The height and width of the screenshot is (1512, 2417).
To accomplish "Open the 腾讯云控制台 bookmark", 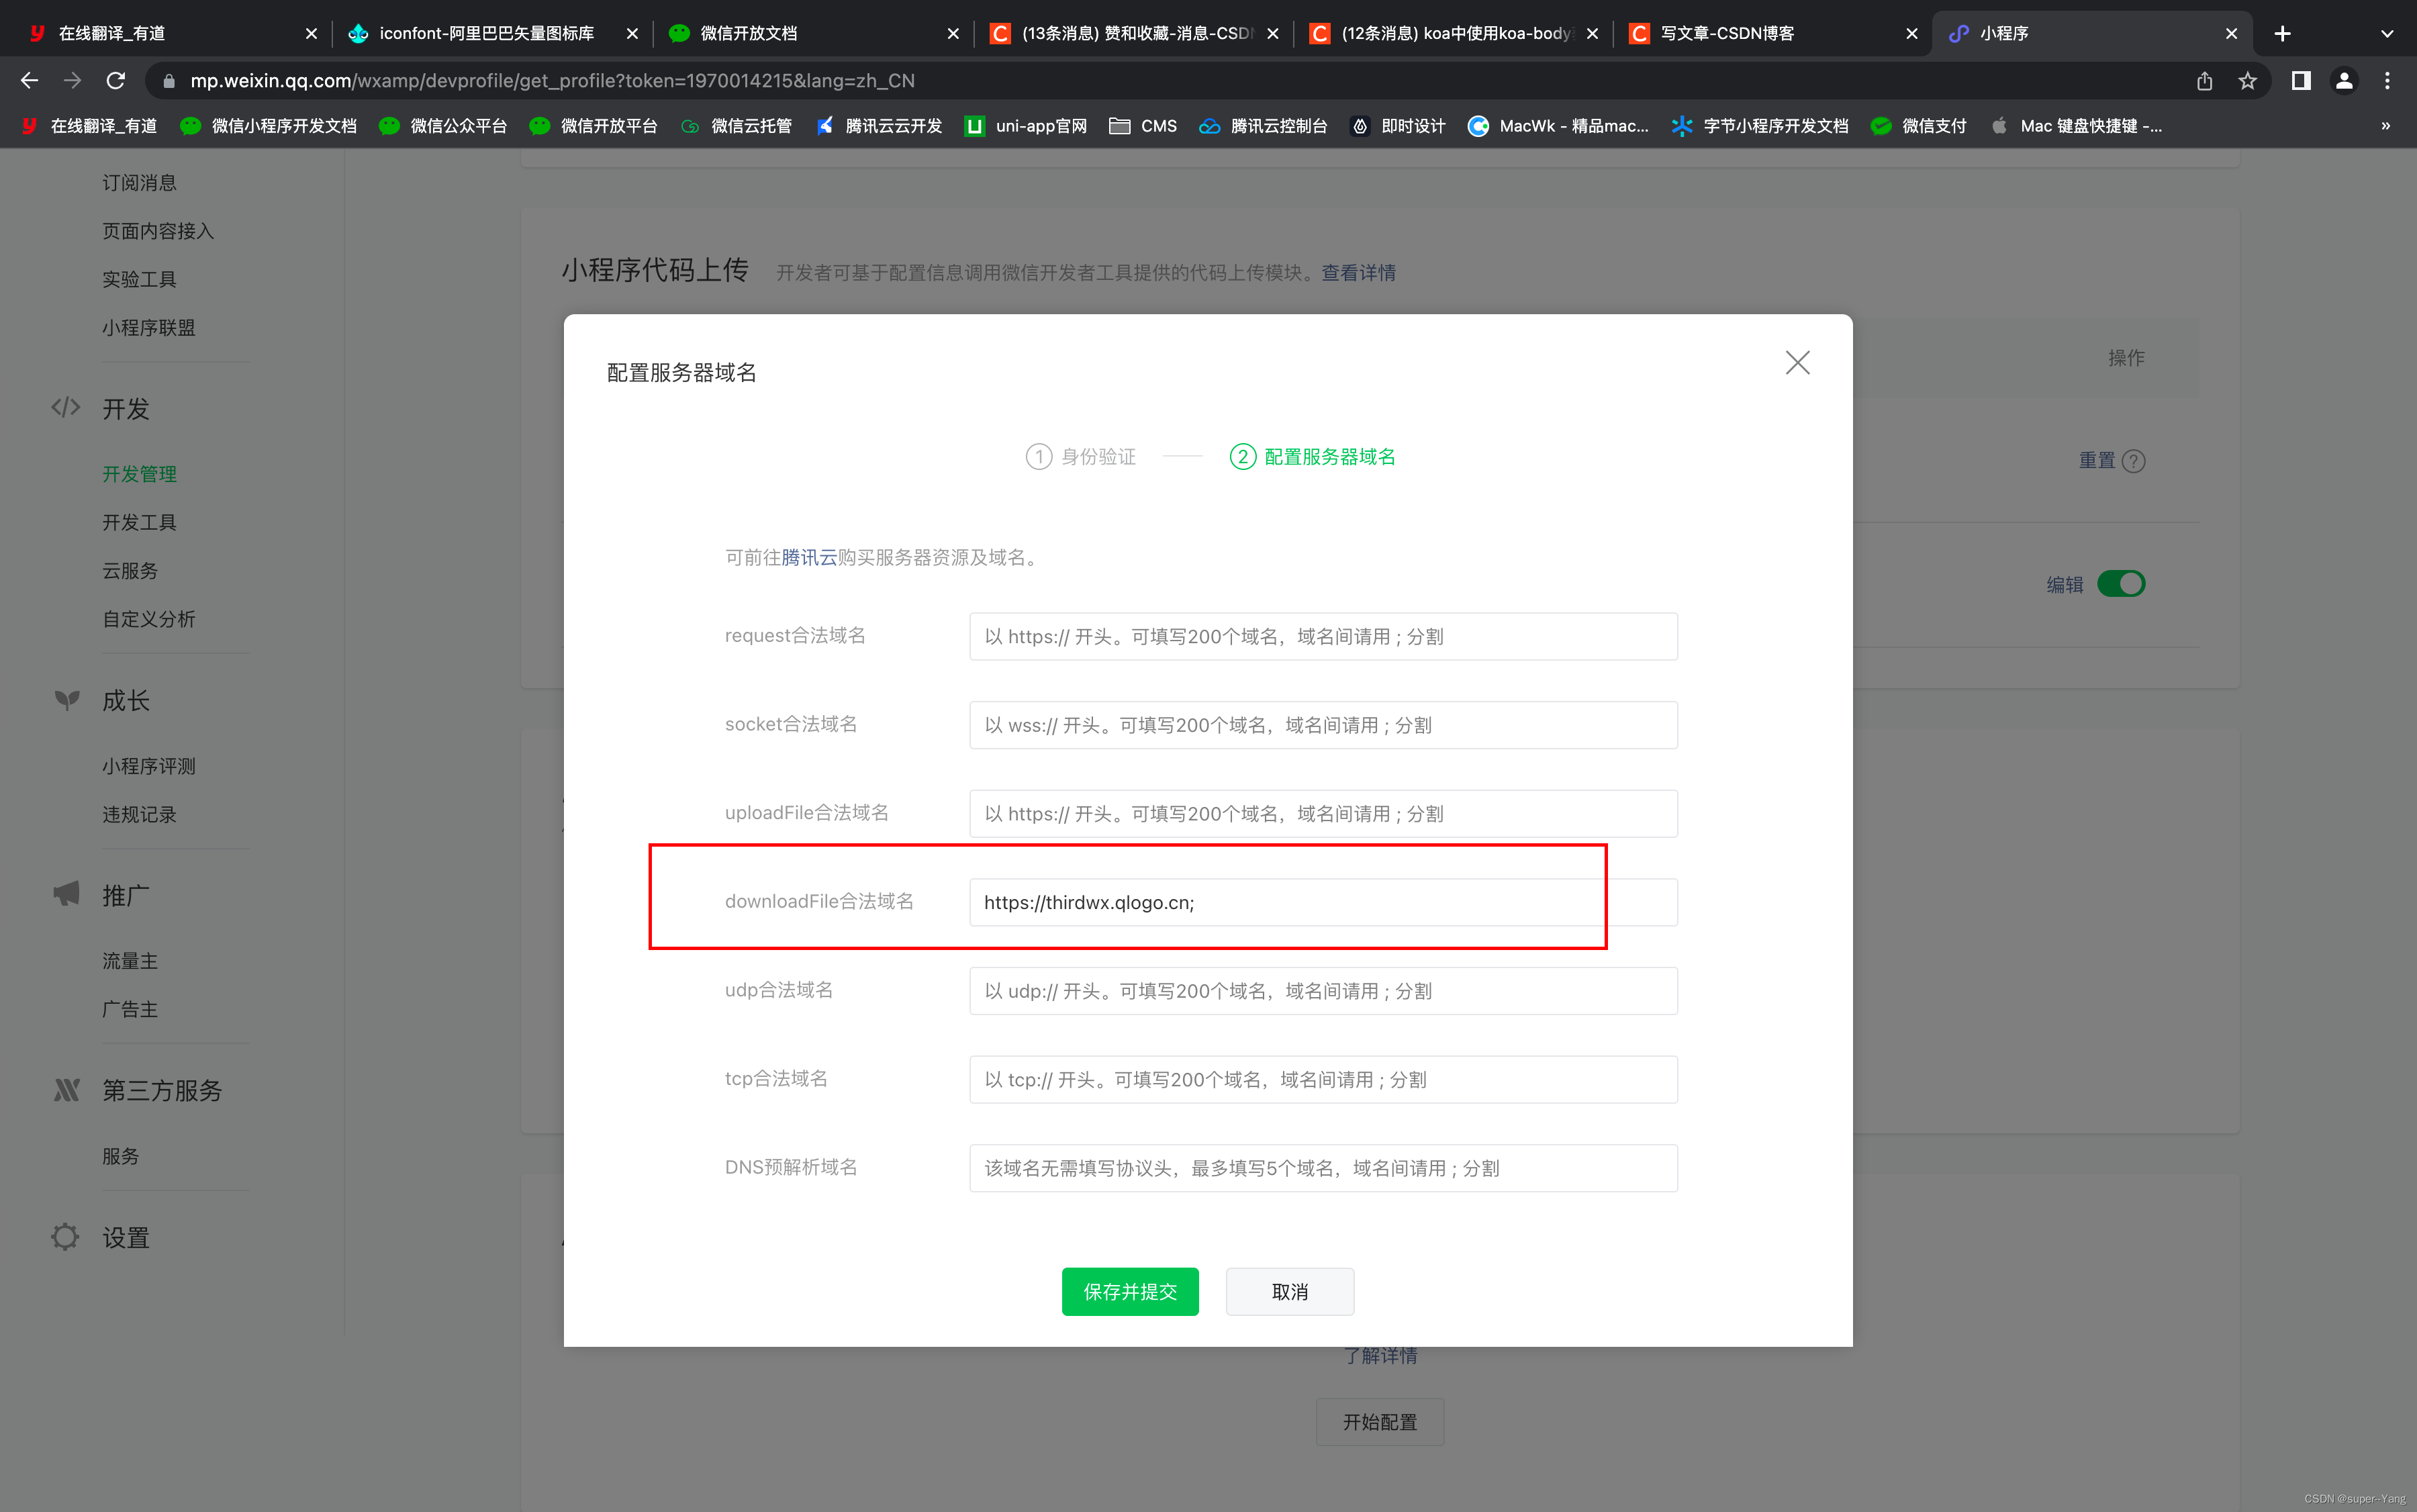I will point(1263,126).
